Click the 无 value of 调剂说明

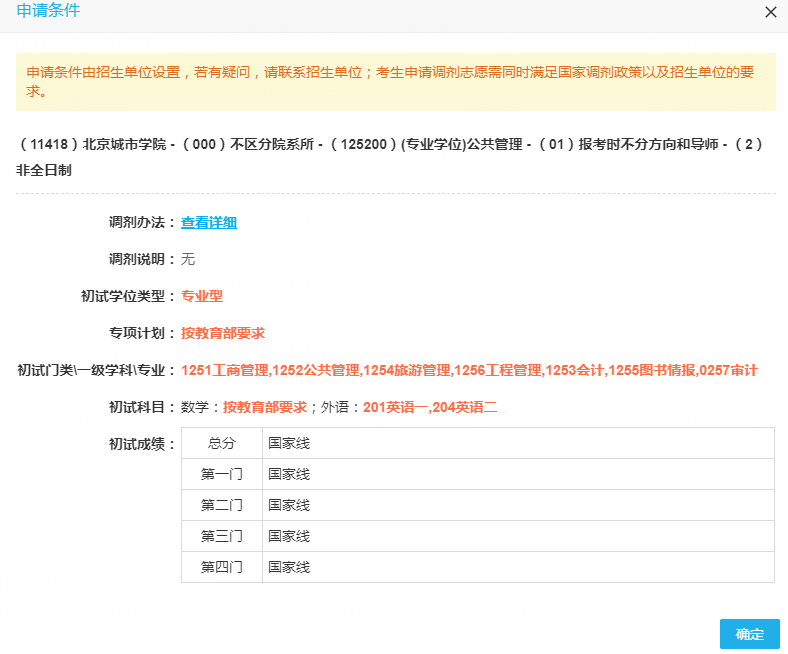(x=188, y=259)
